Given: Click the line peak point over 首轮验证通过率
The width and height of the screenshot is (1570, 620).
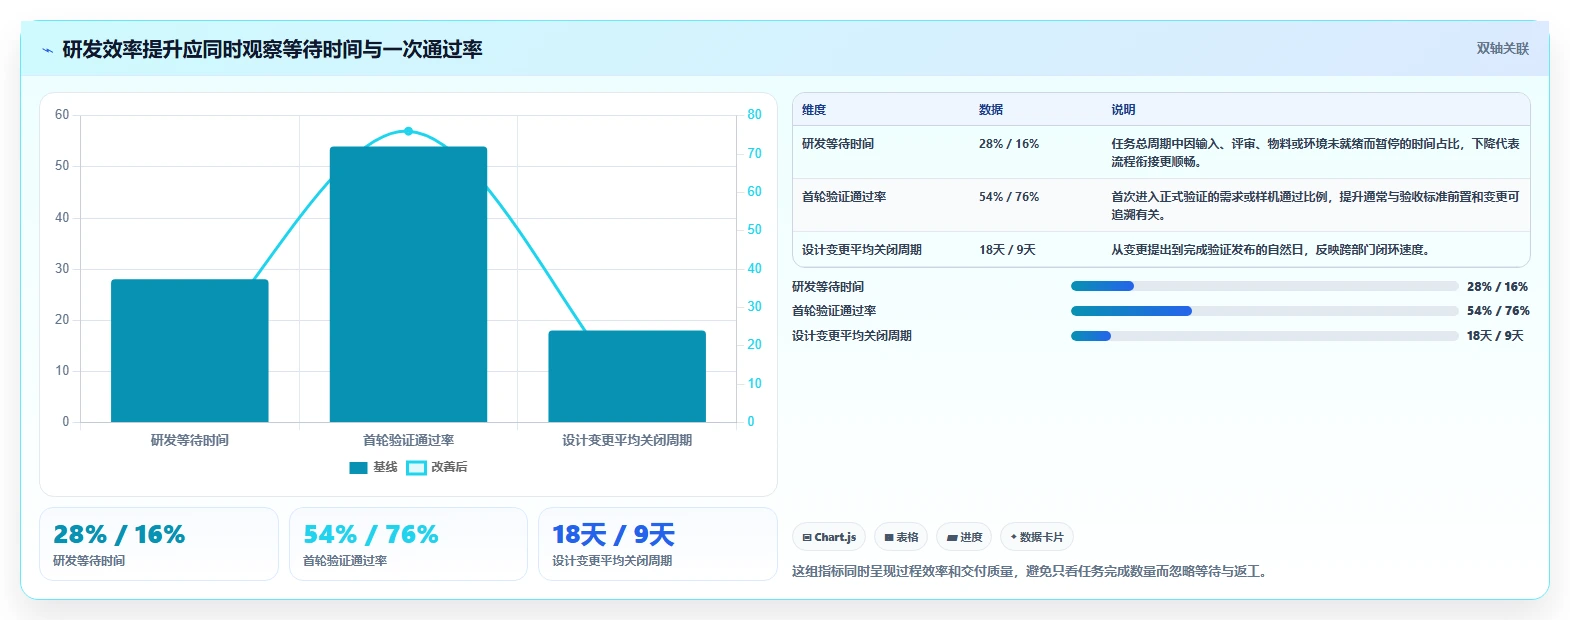Looking at the screenshot, I should click(408, 131).
